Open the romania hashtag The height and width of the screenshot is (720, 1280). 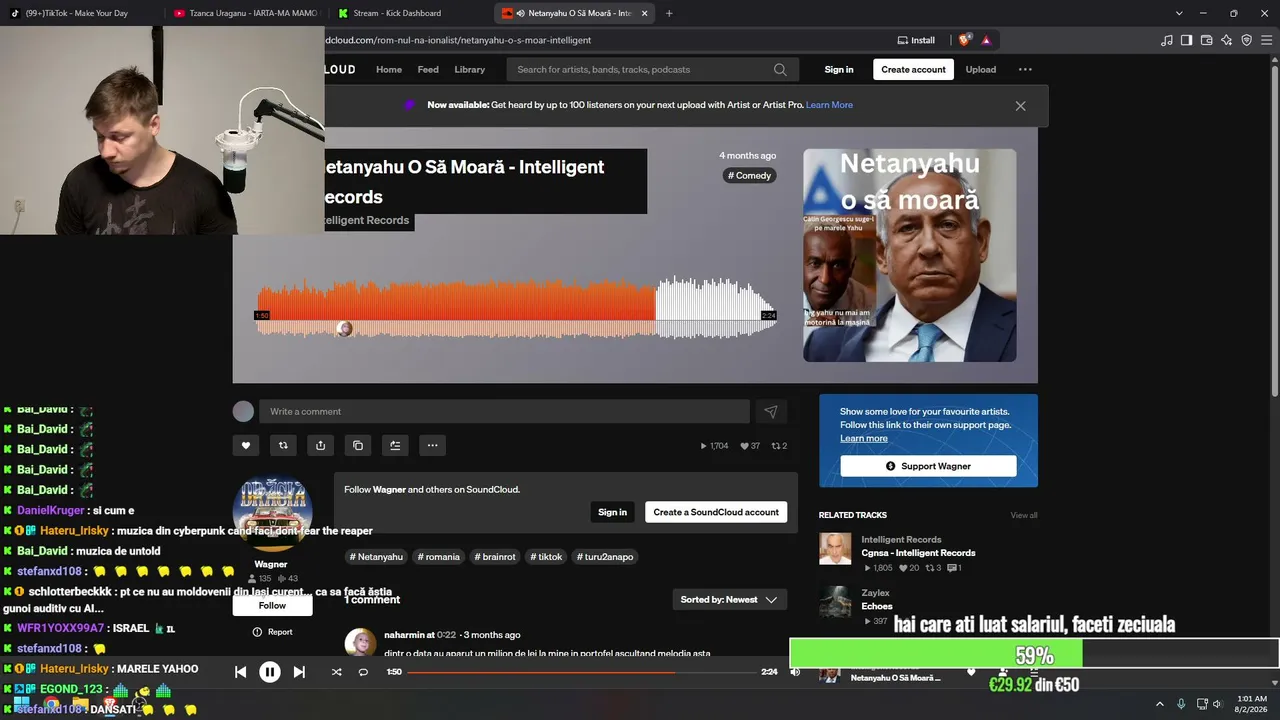pos(439,557)
